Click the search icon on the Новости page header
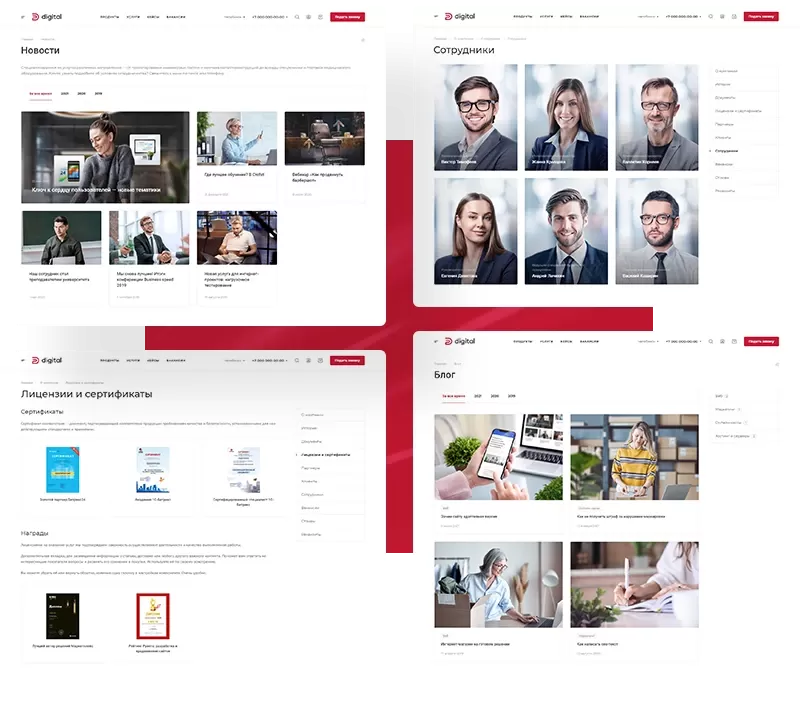Viewport: 800px width, 704px height. click(298, 17)
